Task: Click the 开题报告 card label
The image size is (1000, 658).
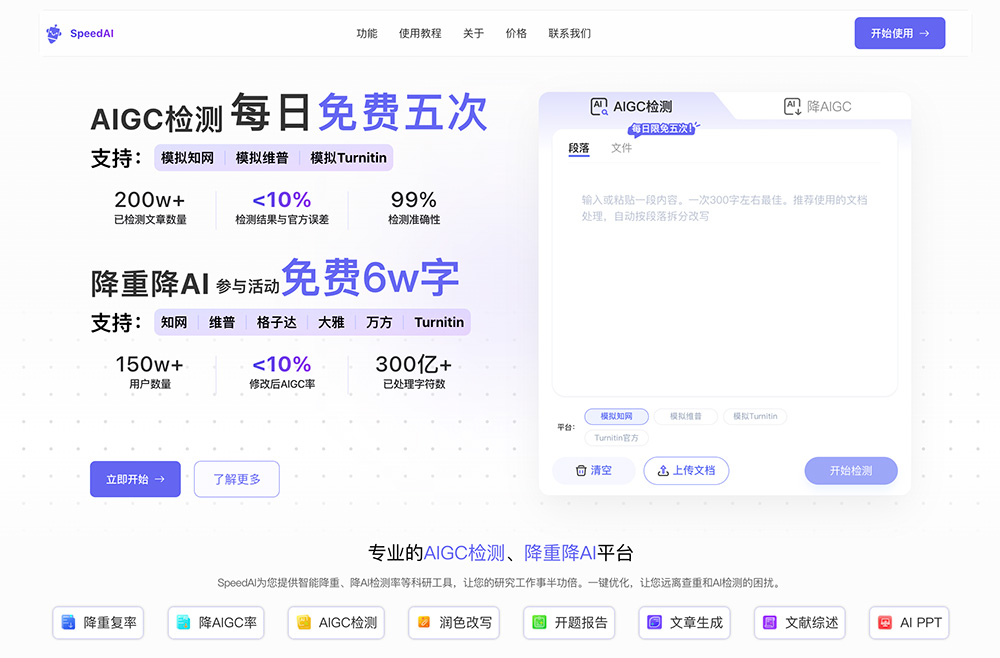Action: (581, 622)
